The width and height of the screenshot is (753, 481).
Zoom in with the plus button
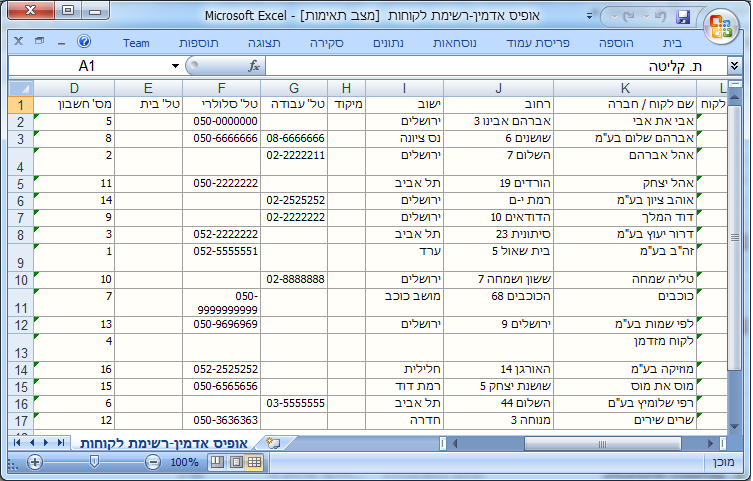[35, 463]
